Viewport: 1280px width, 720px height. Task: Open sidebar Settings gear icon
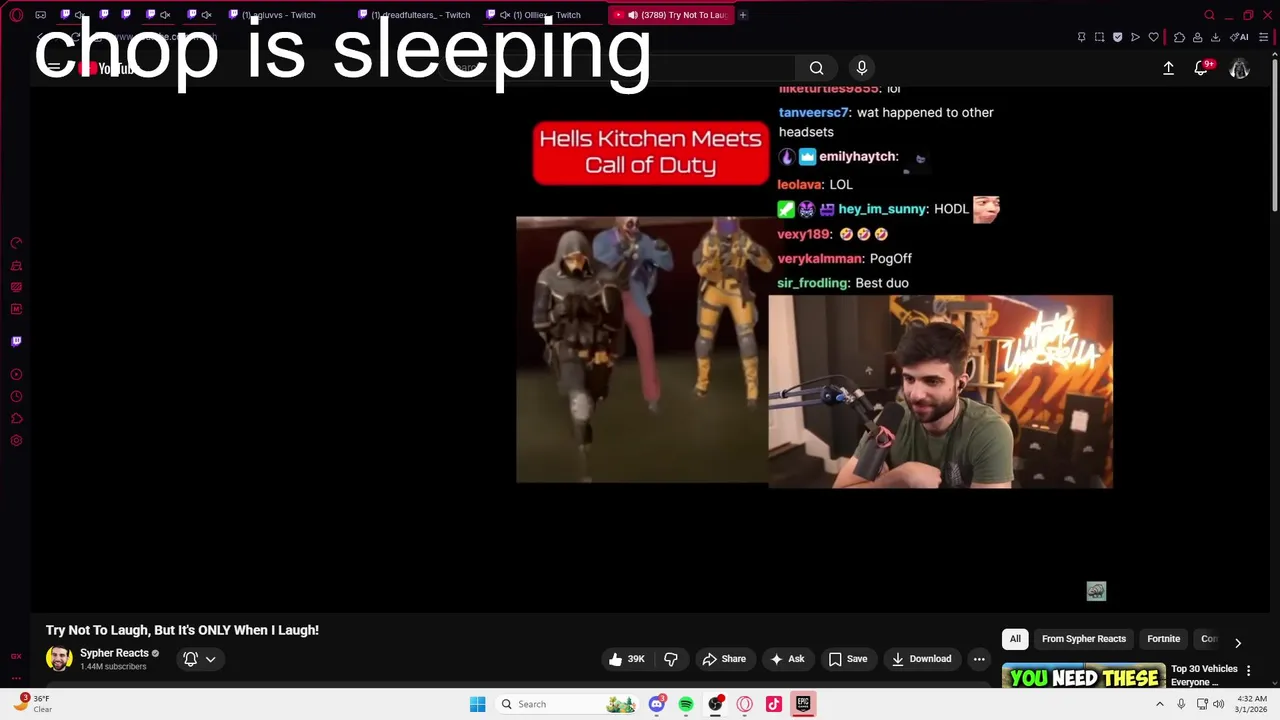(x=16, y=441)
